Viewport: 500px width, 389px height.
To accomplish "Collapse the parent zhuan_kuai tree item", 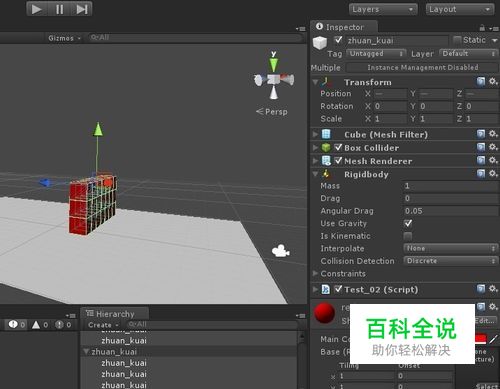I will (86, 351).
